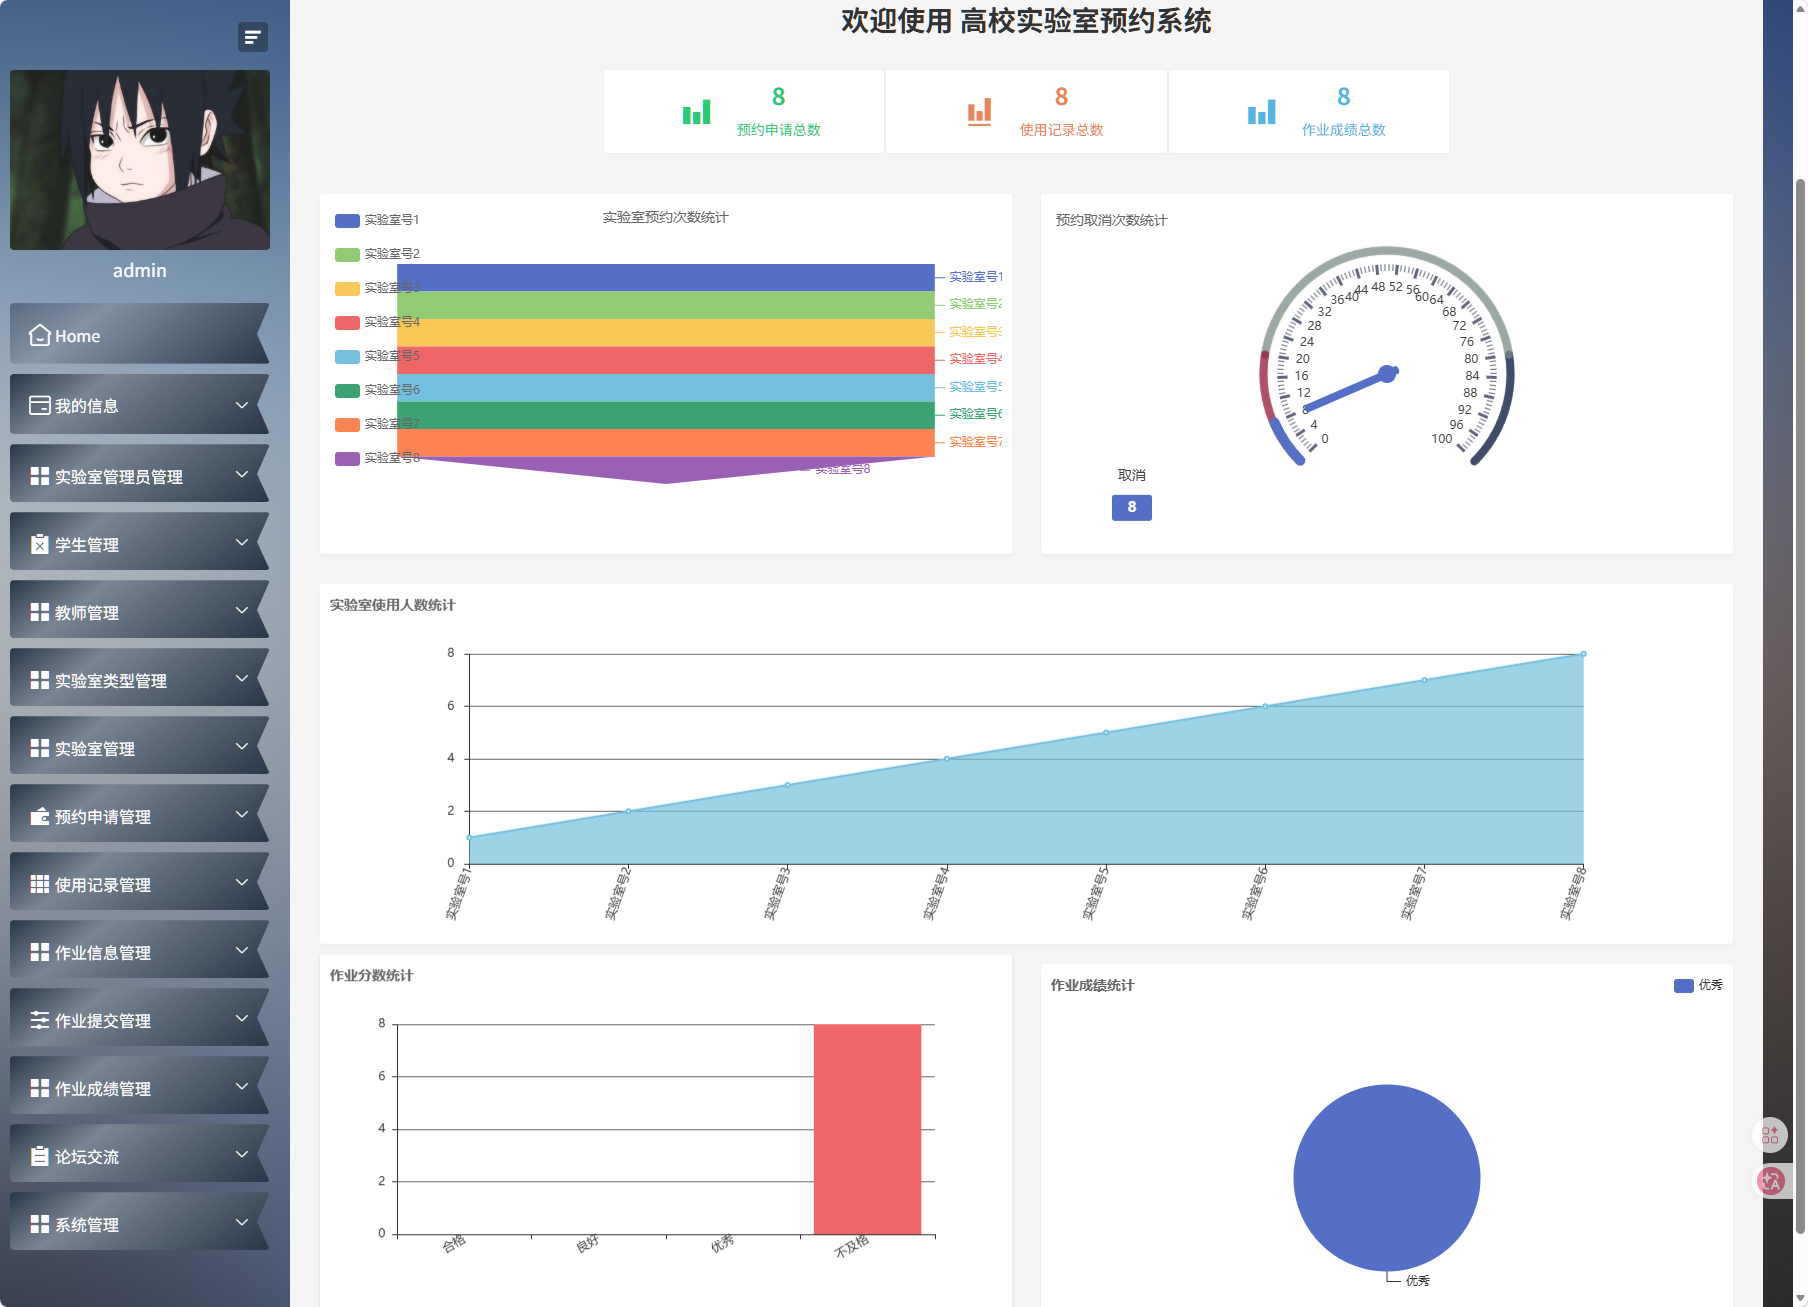Image resolution: width=1808 pixels, height=1307 pixels.
Task: Expand the 作业信息管理 chevron
Action: point(241,950)
